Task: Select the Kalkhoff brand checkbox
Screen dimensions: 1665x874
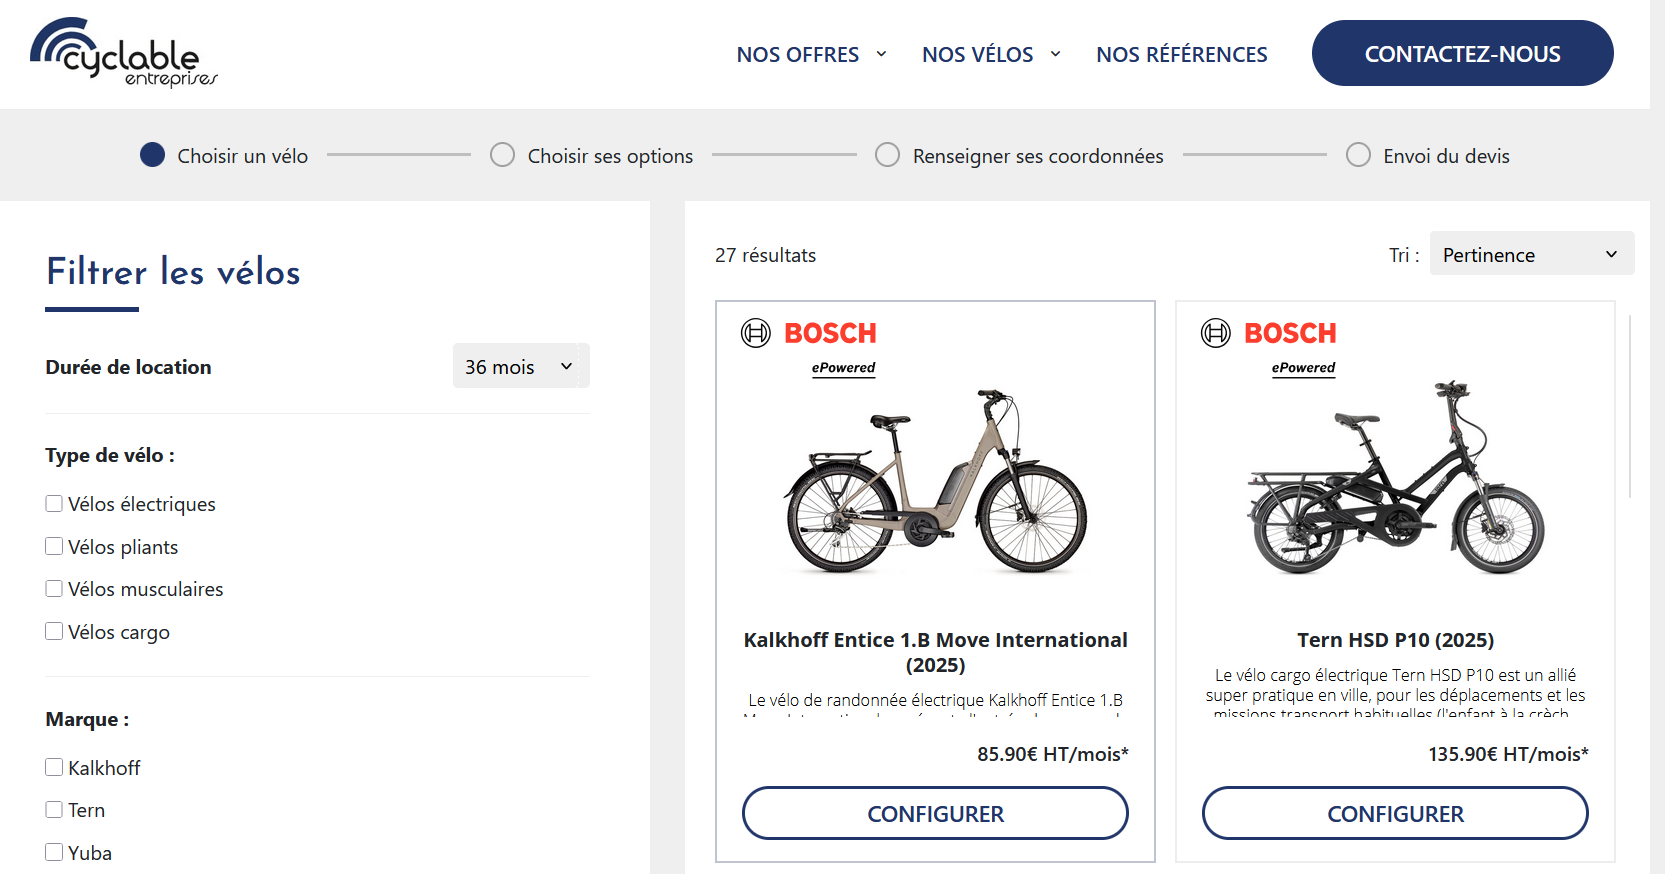Action: (54, 768)
